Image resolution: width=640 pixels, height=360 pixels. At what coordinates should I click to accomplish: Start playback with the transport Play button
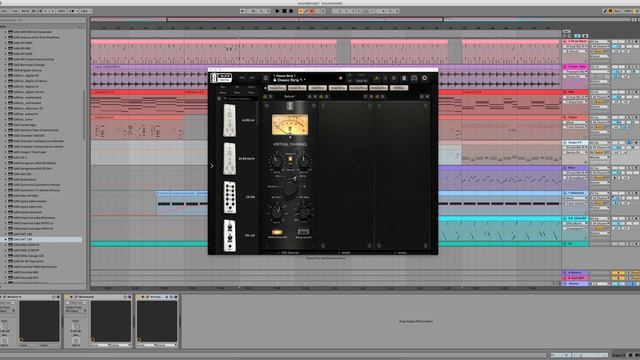[278, 11]
